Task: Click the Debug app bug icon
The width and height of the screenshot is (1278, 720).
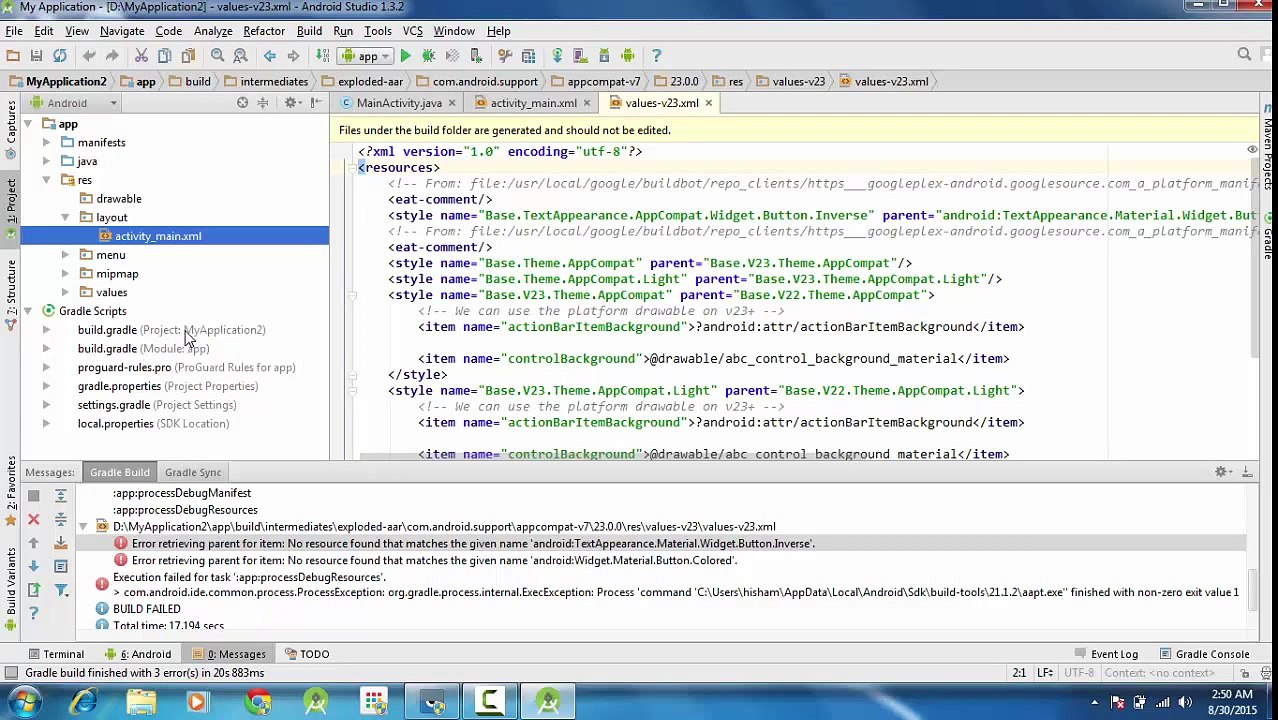Action: tap(428, 56)
